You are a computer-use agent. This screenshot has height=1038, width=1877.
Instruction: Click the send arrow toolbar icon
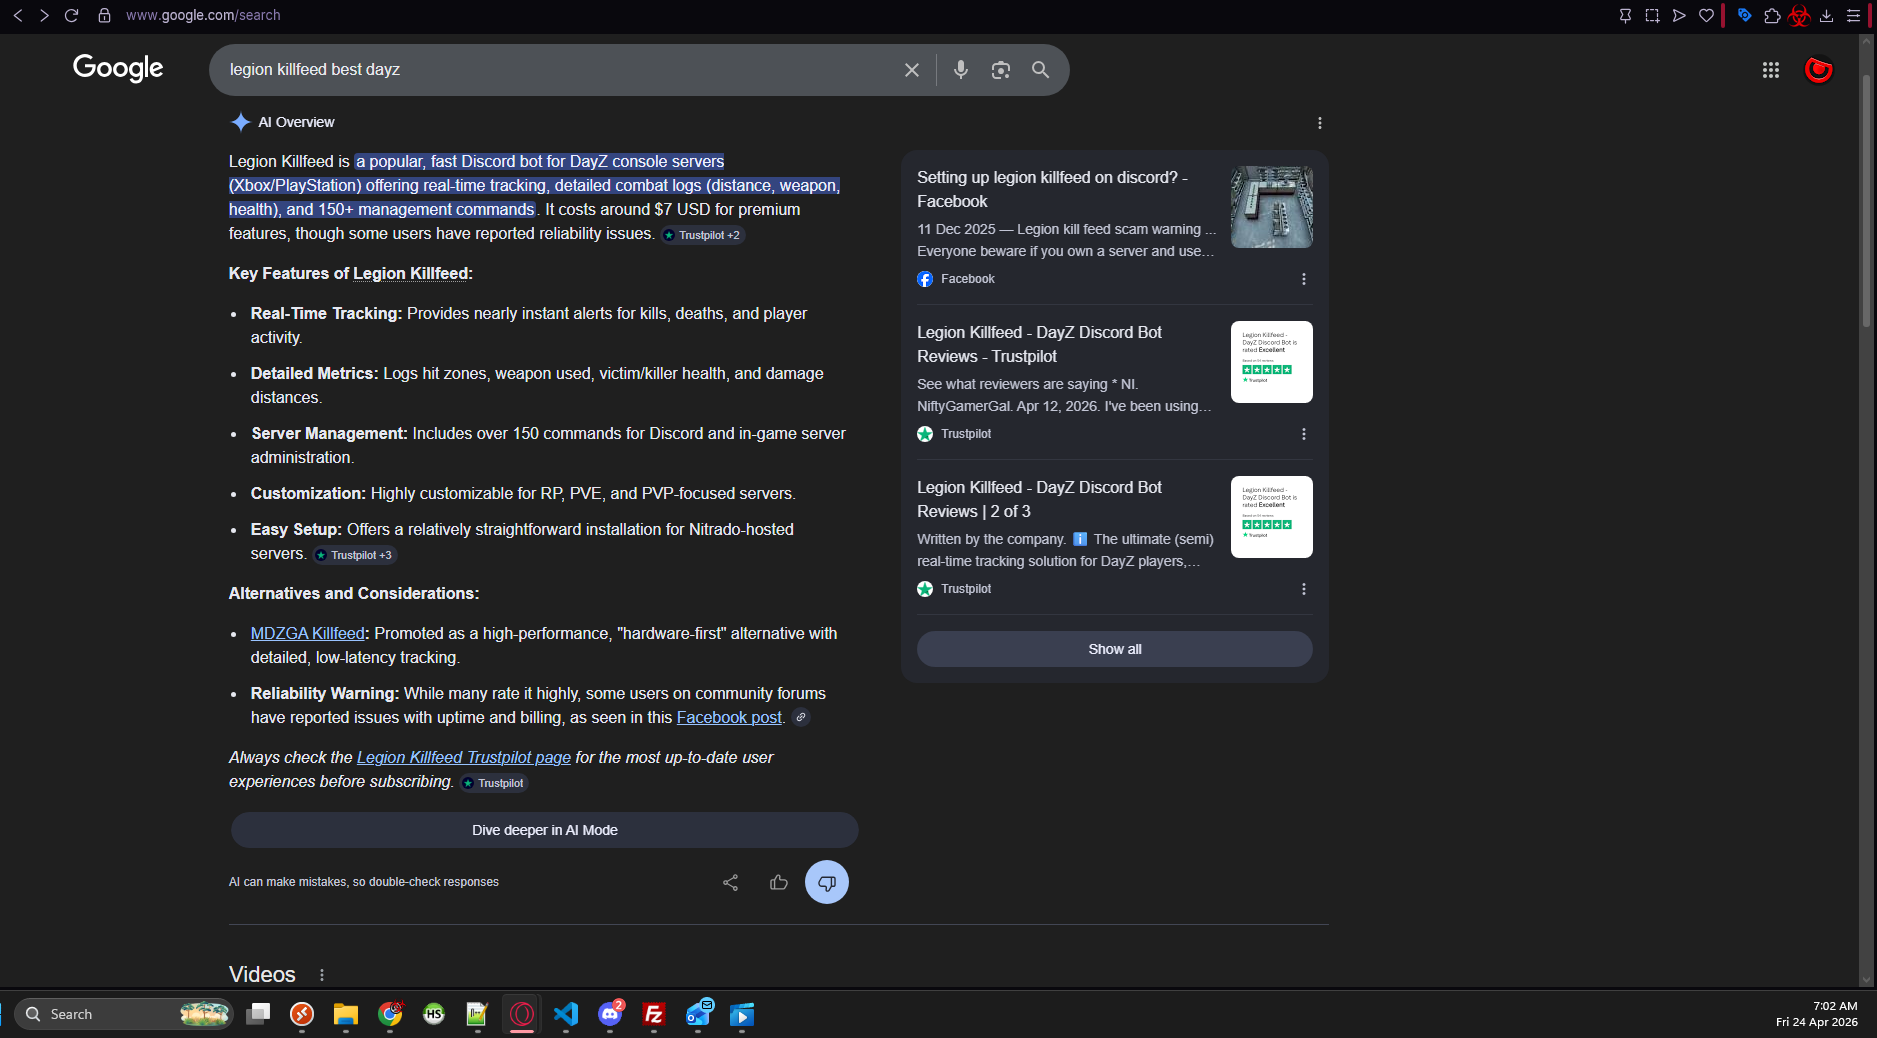pyautogui.click(x=1679, y=15)
